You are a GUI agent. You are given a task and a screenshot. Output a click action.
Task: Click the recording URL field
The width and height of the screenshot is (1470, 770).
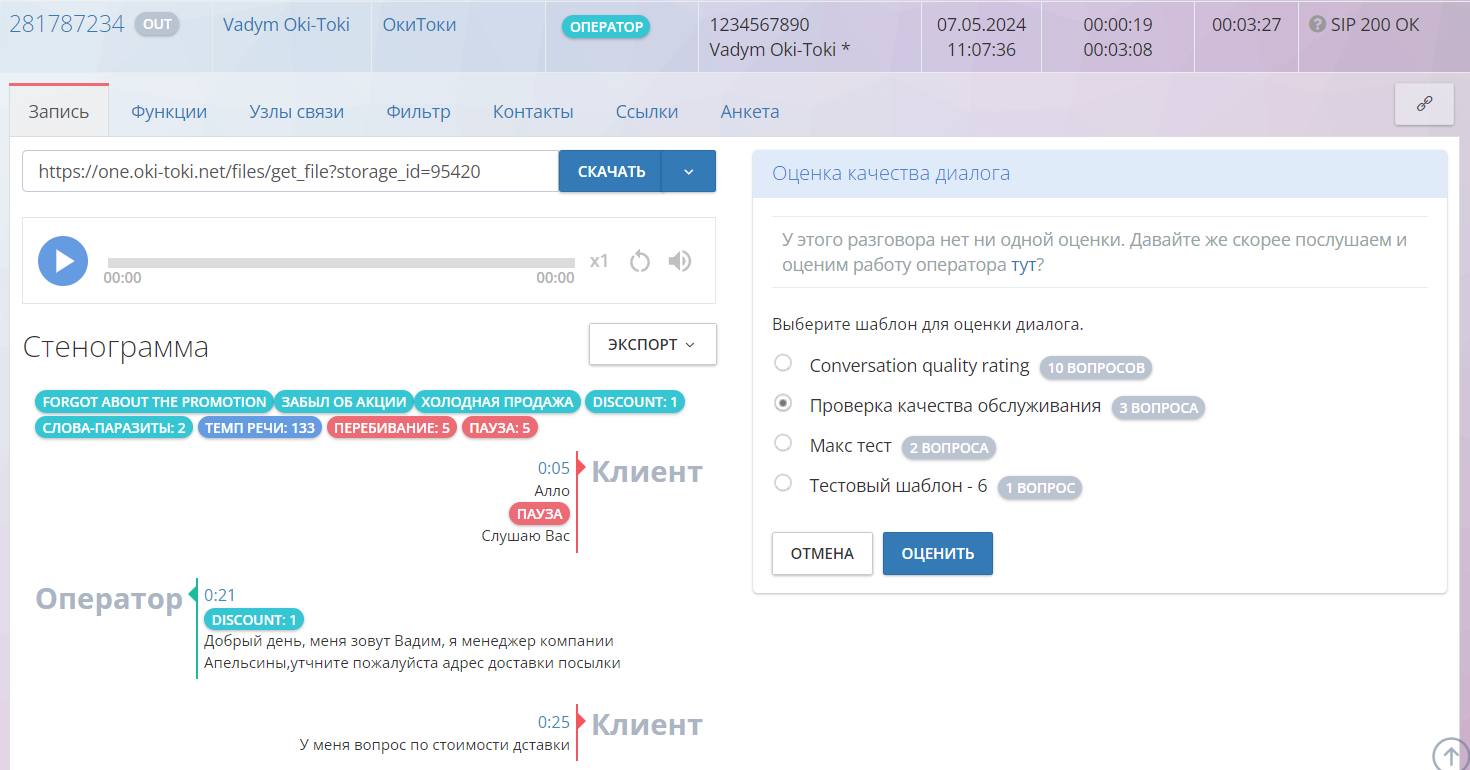tap(290, 171)
